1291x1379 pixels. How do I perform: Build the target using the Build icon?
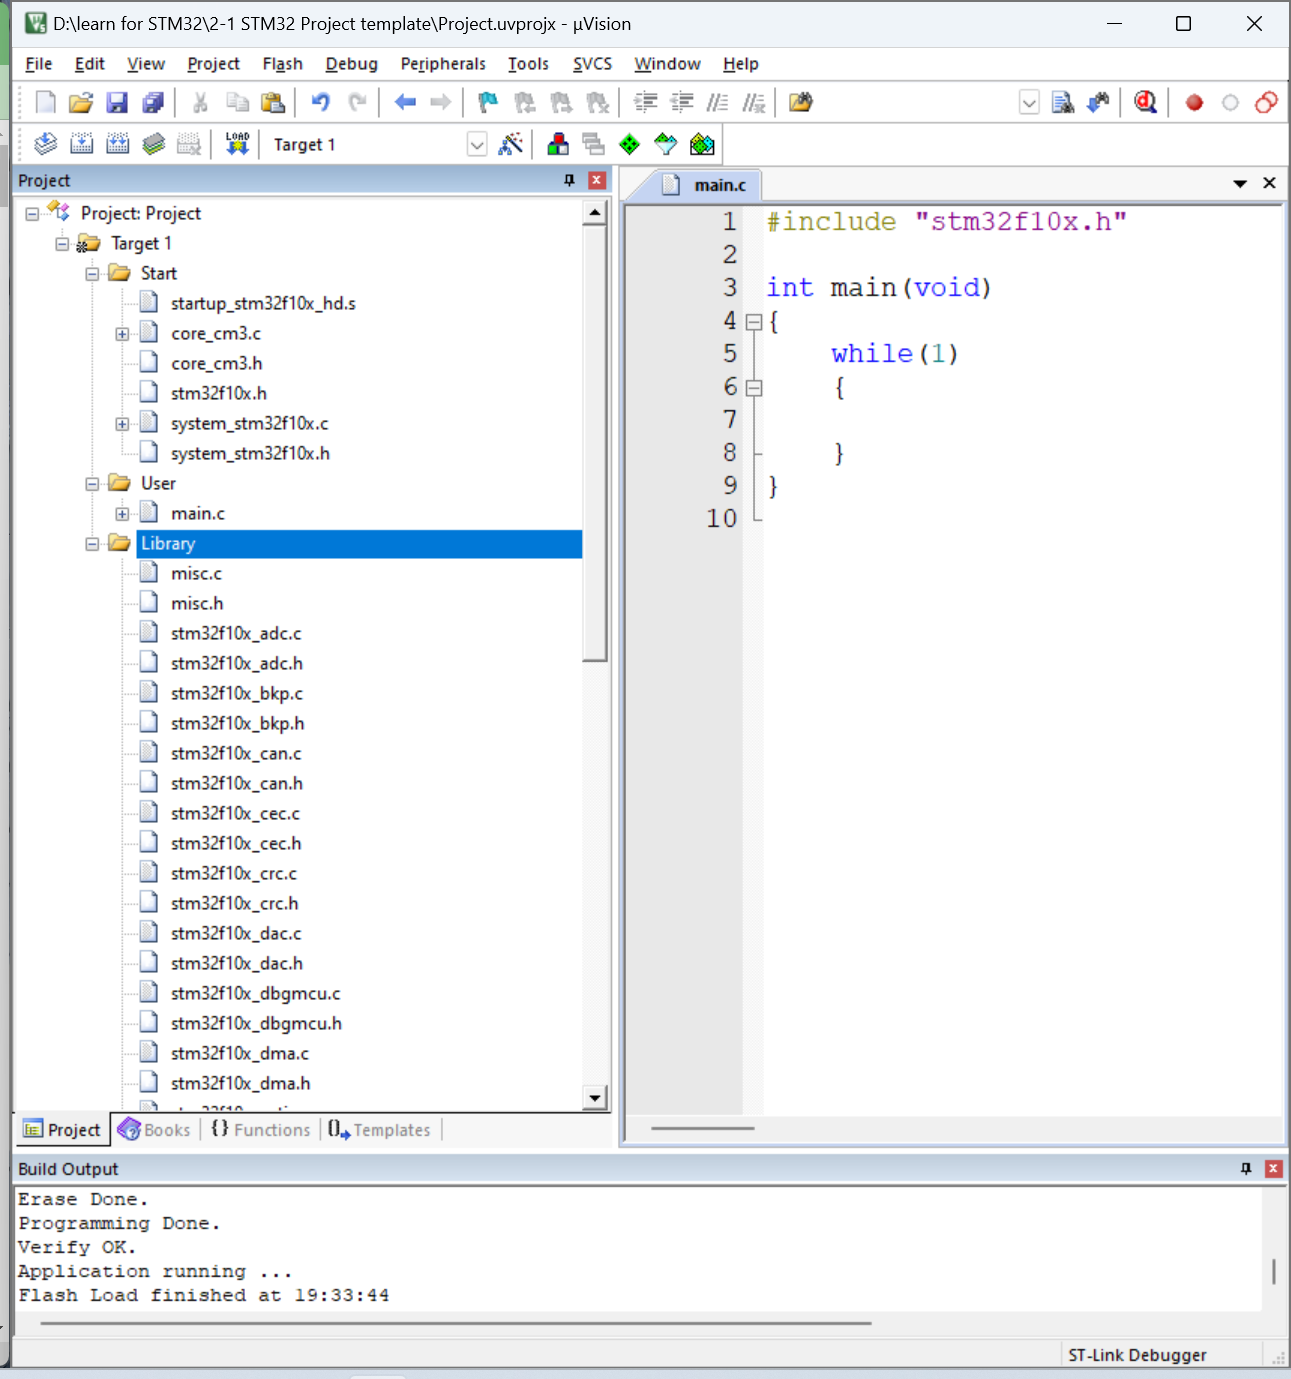(x=82, y=144)
